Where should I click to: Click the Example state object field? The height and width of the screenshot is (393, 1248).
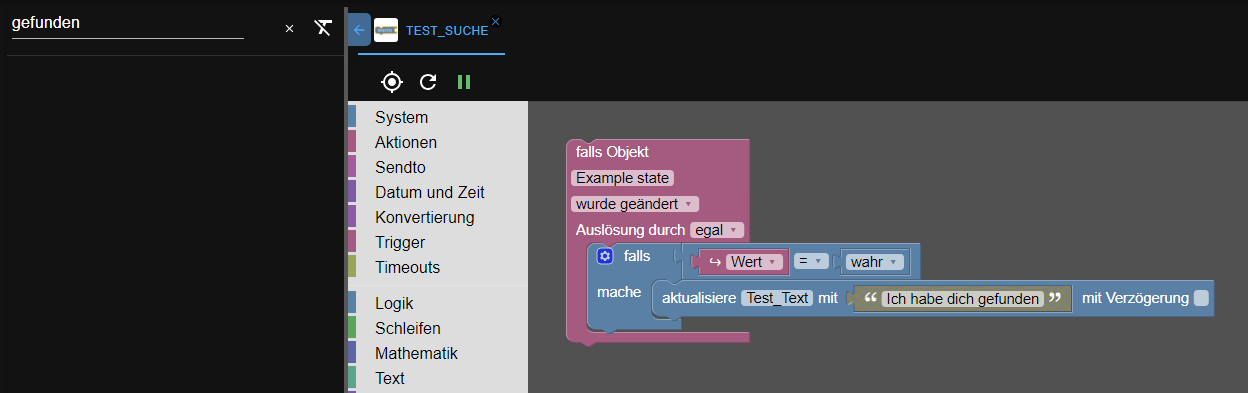point(622,178)
